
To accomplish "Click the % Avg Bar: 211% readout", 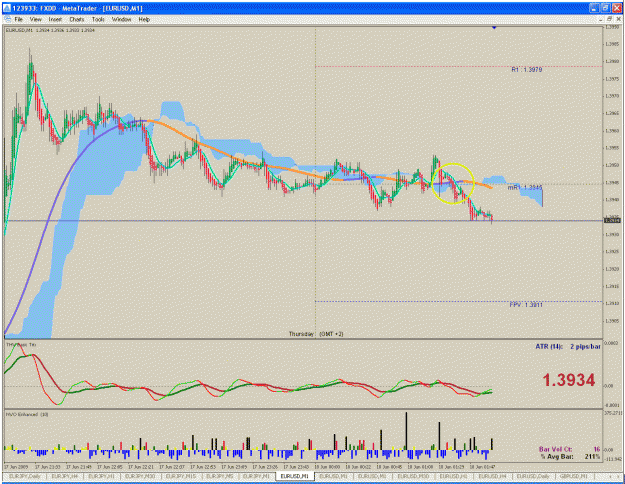I will [x=570, y=456].
